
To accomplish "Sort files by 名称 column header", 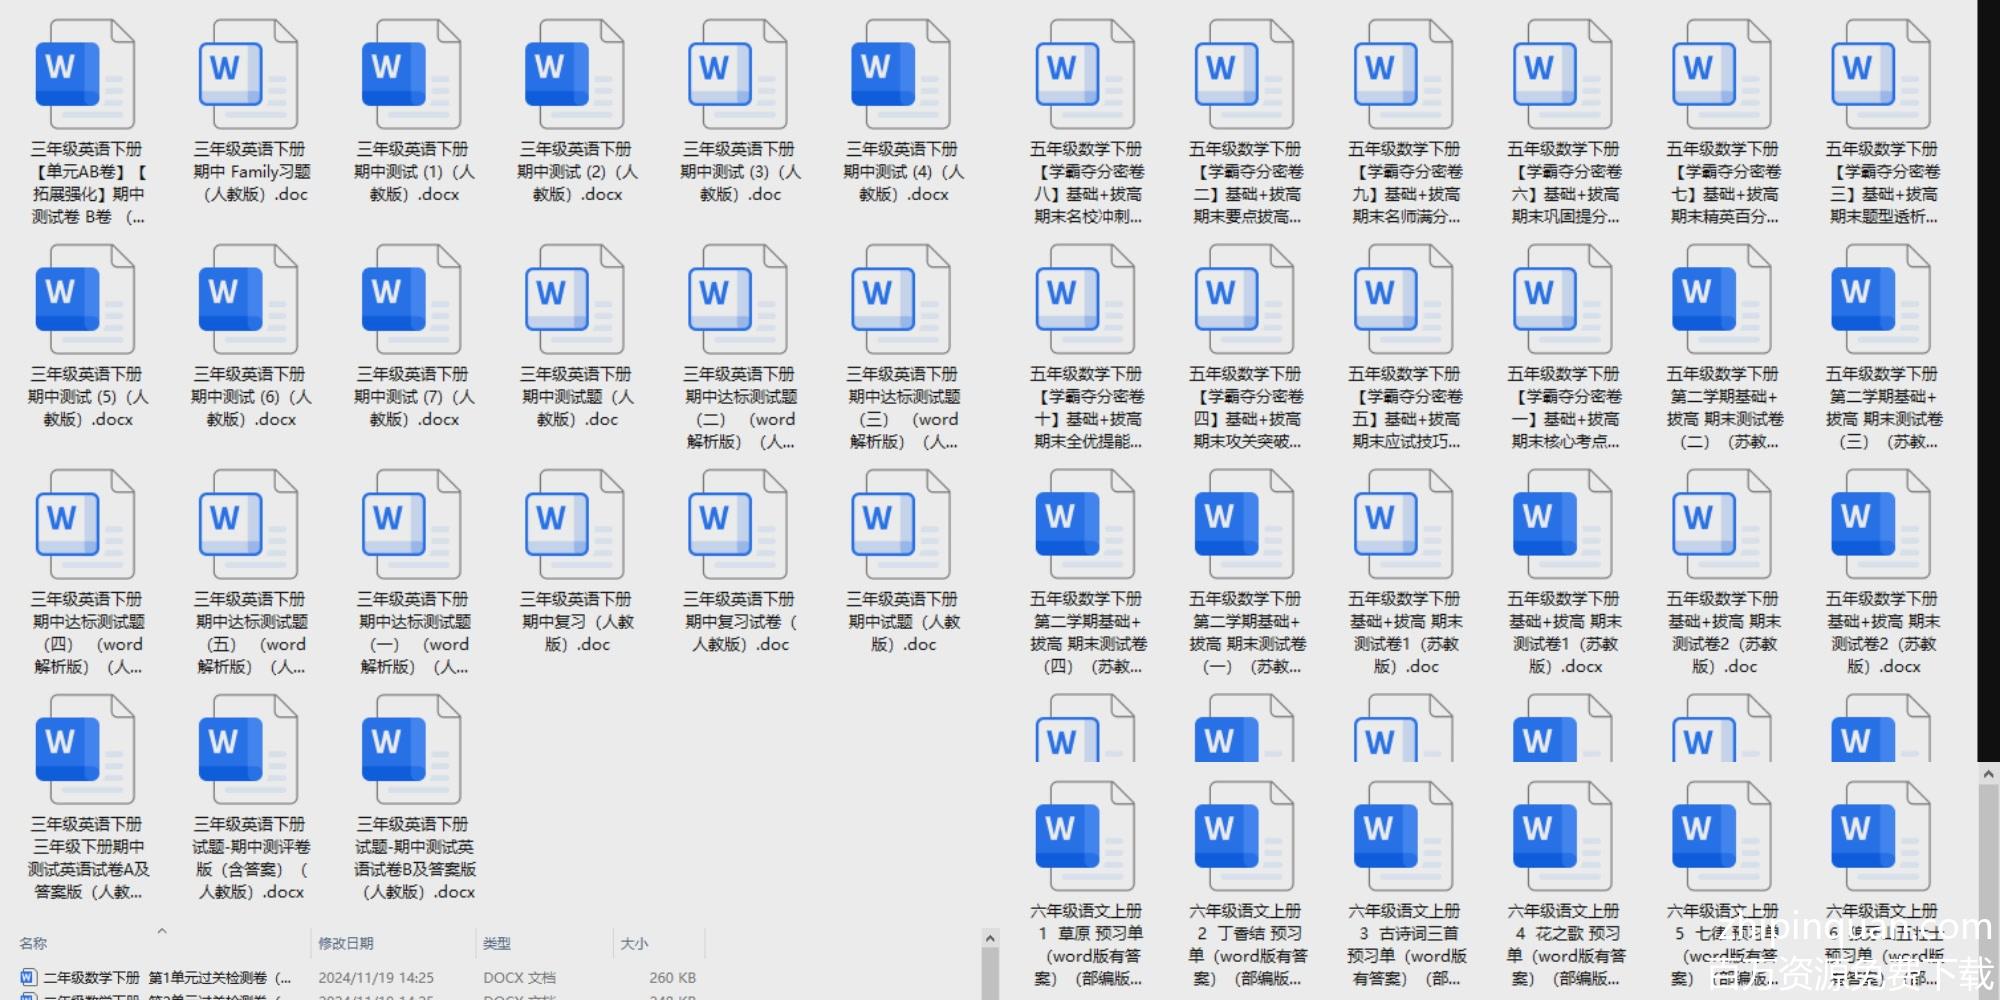I will [33, 943].
